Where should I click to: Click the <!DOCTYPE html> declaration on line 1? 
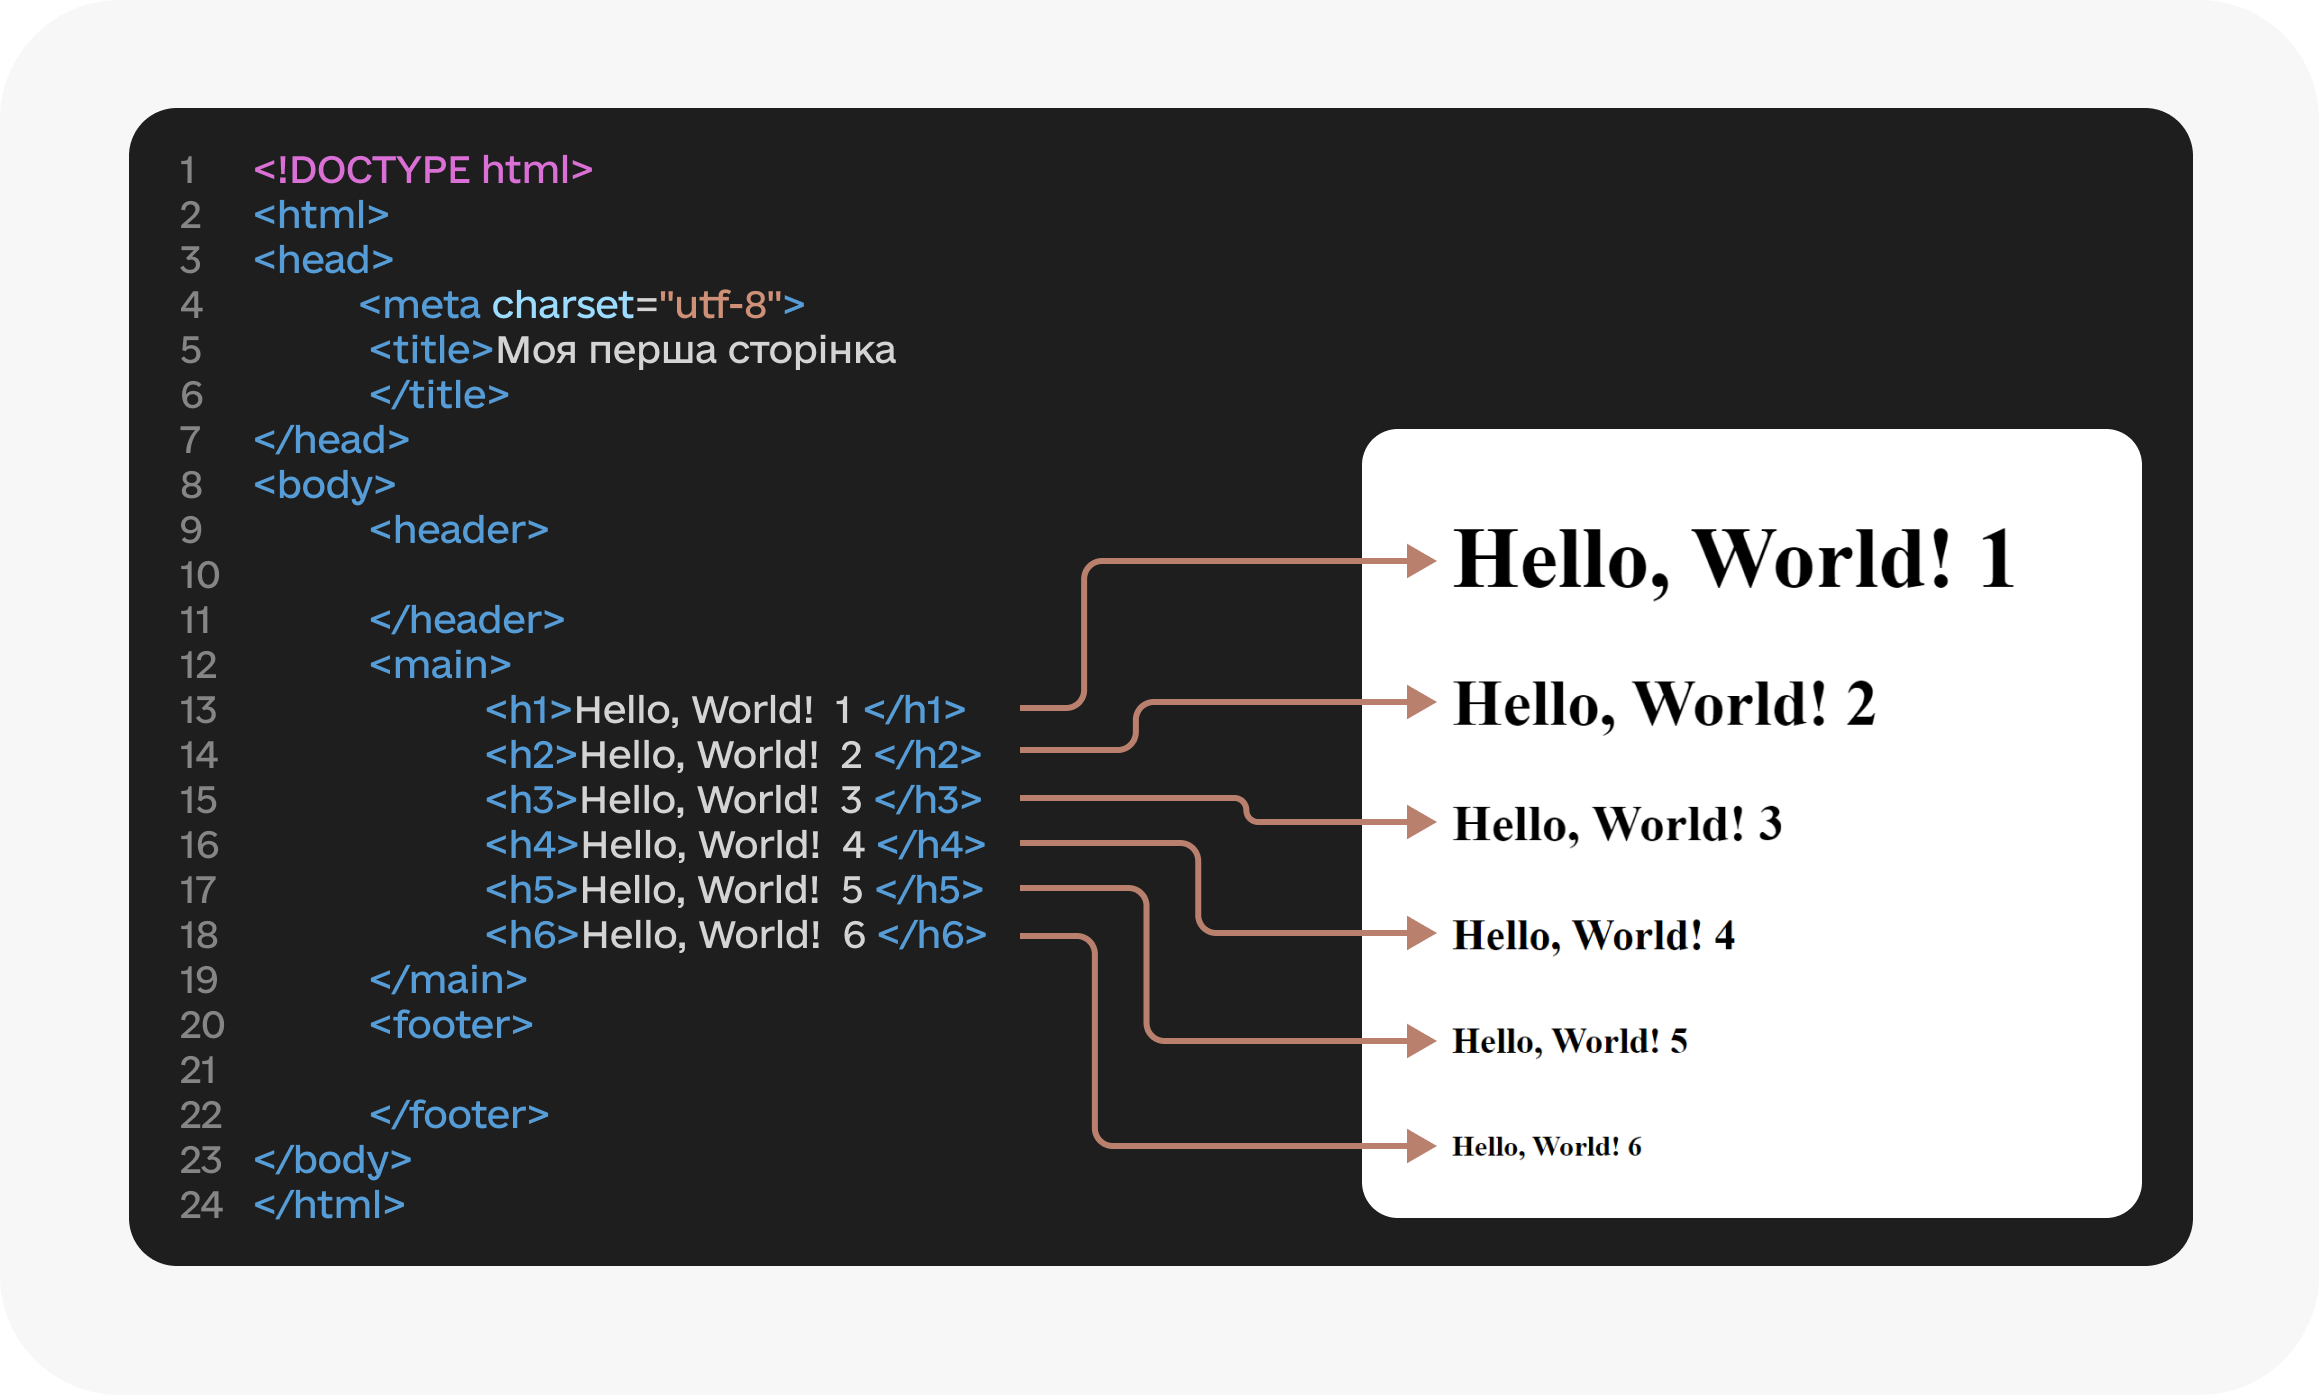coord(423,170)
